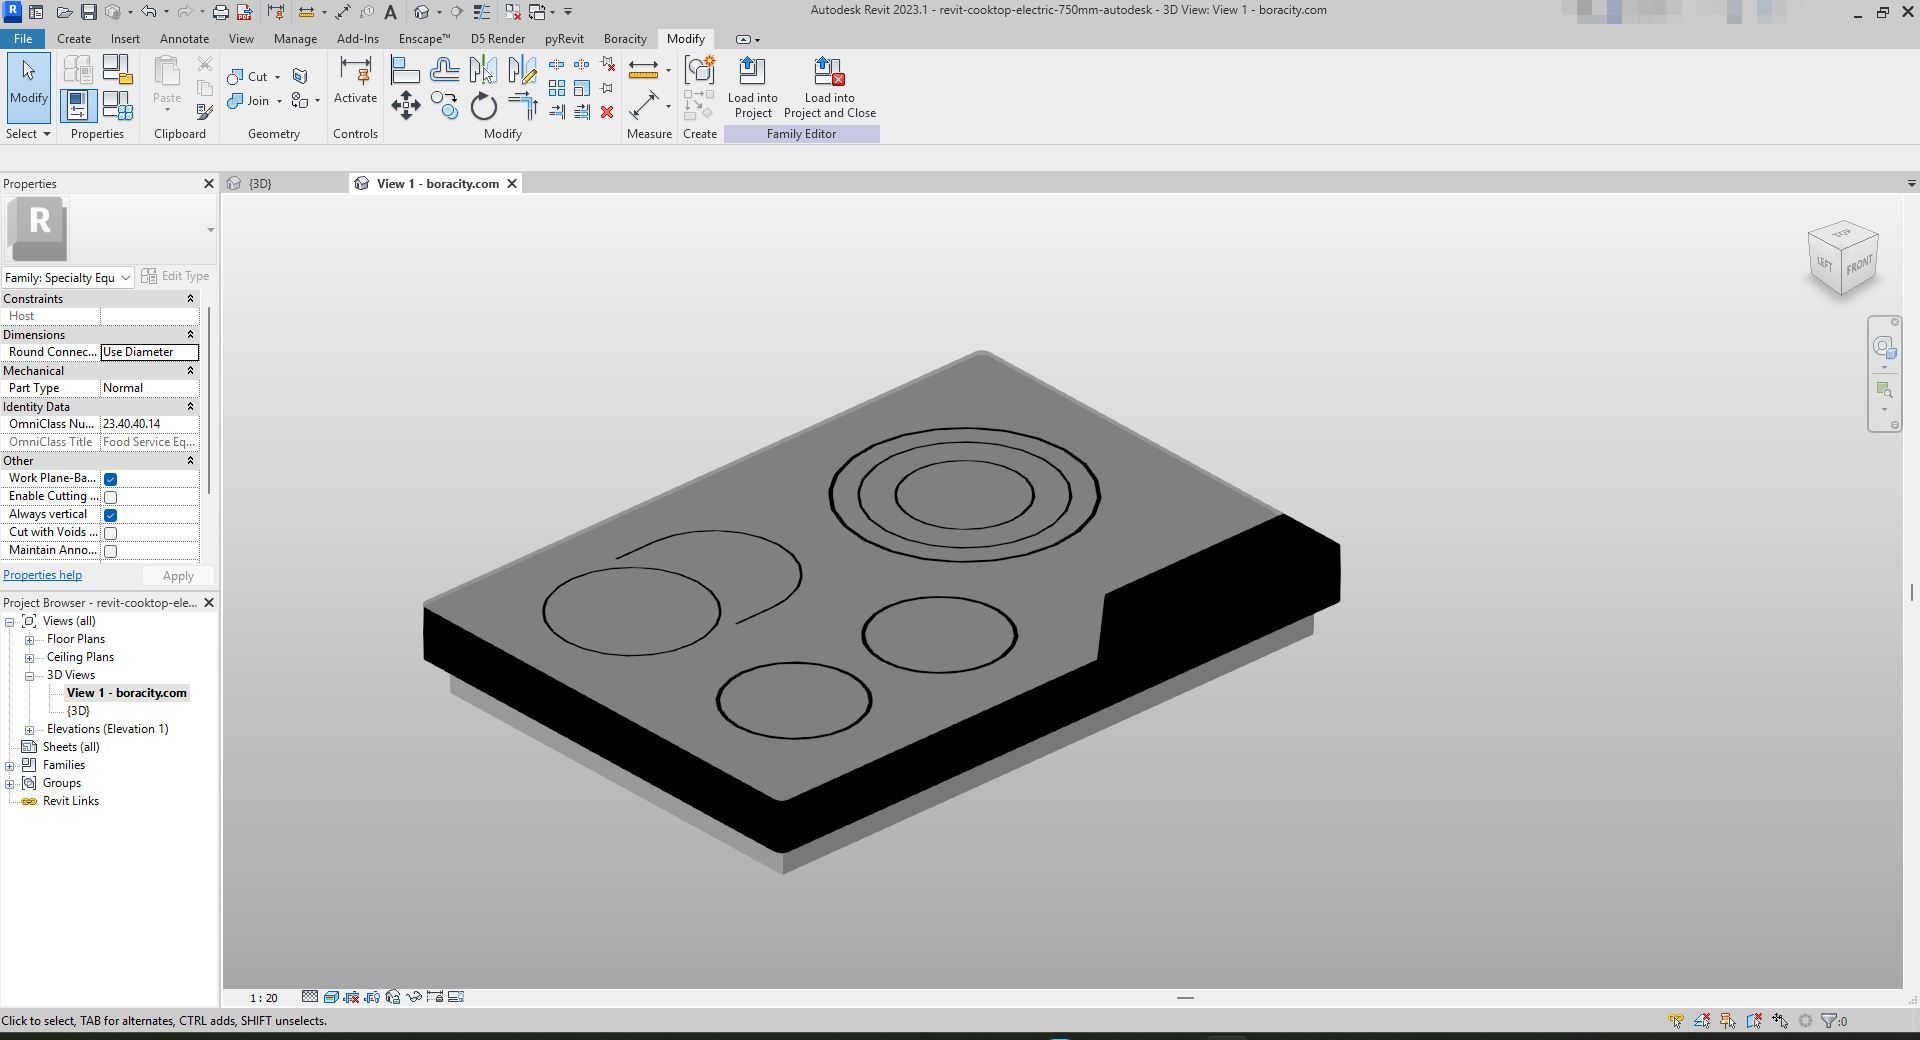
Task: Select Trim/Extend to Corner tool
Action: point(522,105)
